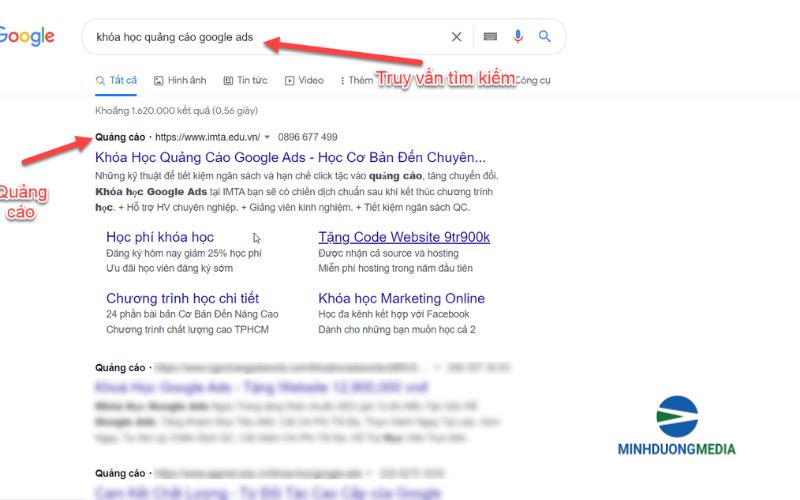Open the Công cụ tools option

point(533,80)
